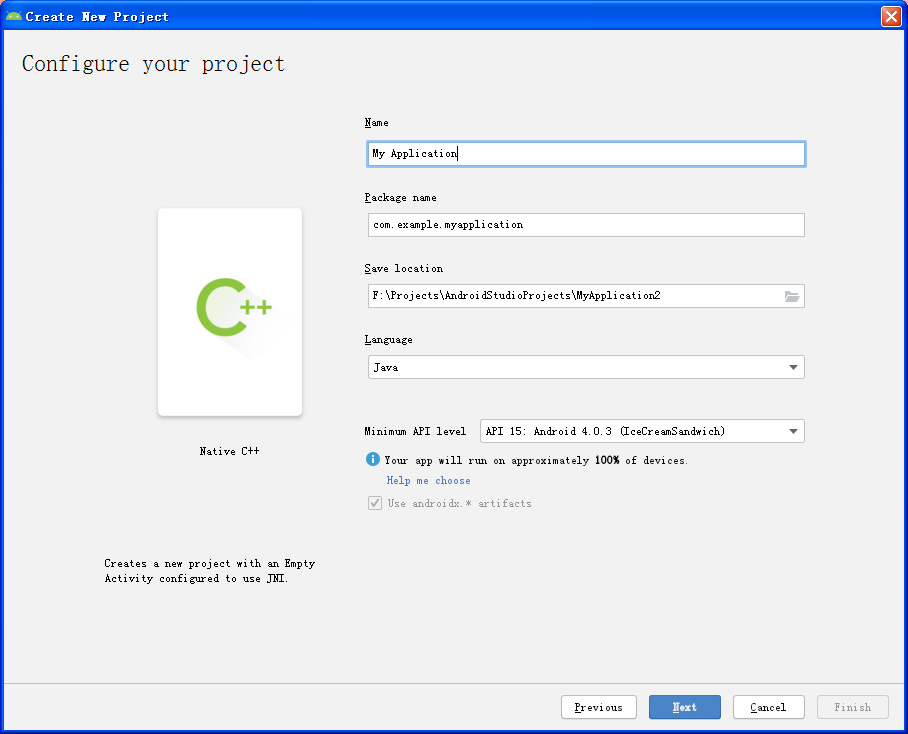Click the Native C++ template thumbnail

tap(230, 312)
